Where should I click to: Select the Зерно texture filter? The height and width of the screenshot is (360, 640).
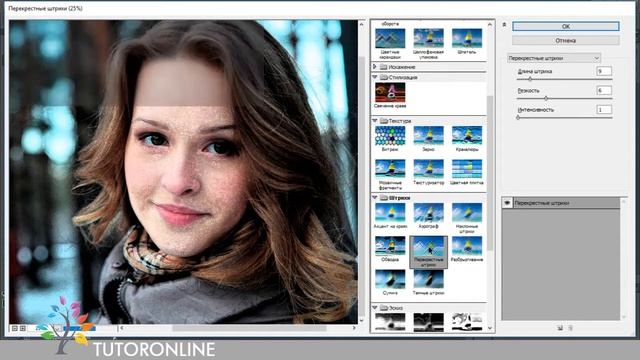tap(428, 136)
